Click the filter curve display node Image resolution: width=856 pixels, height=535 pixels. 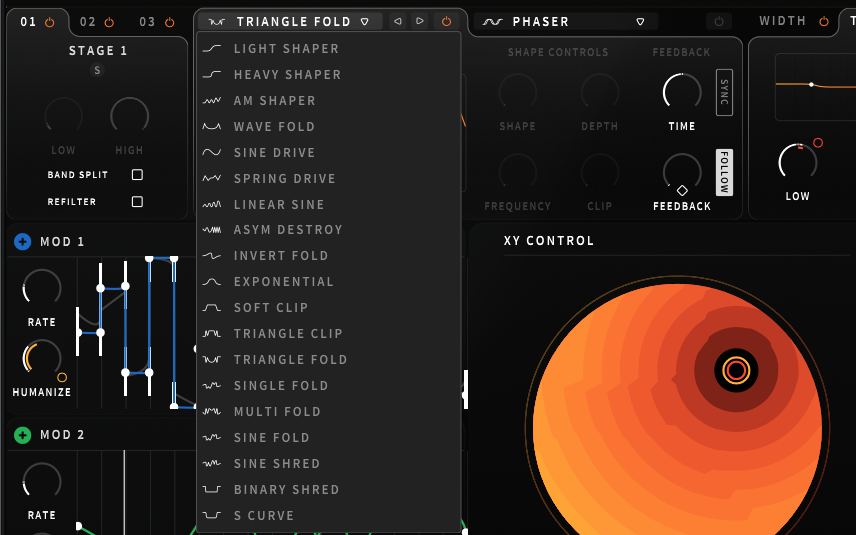click(811, 85)
